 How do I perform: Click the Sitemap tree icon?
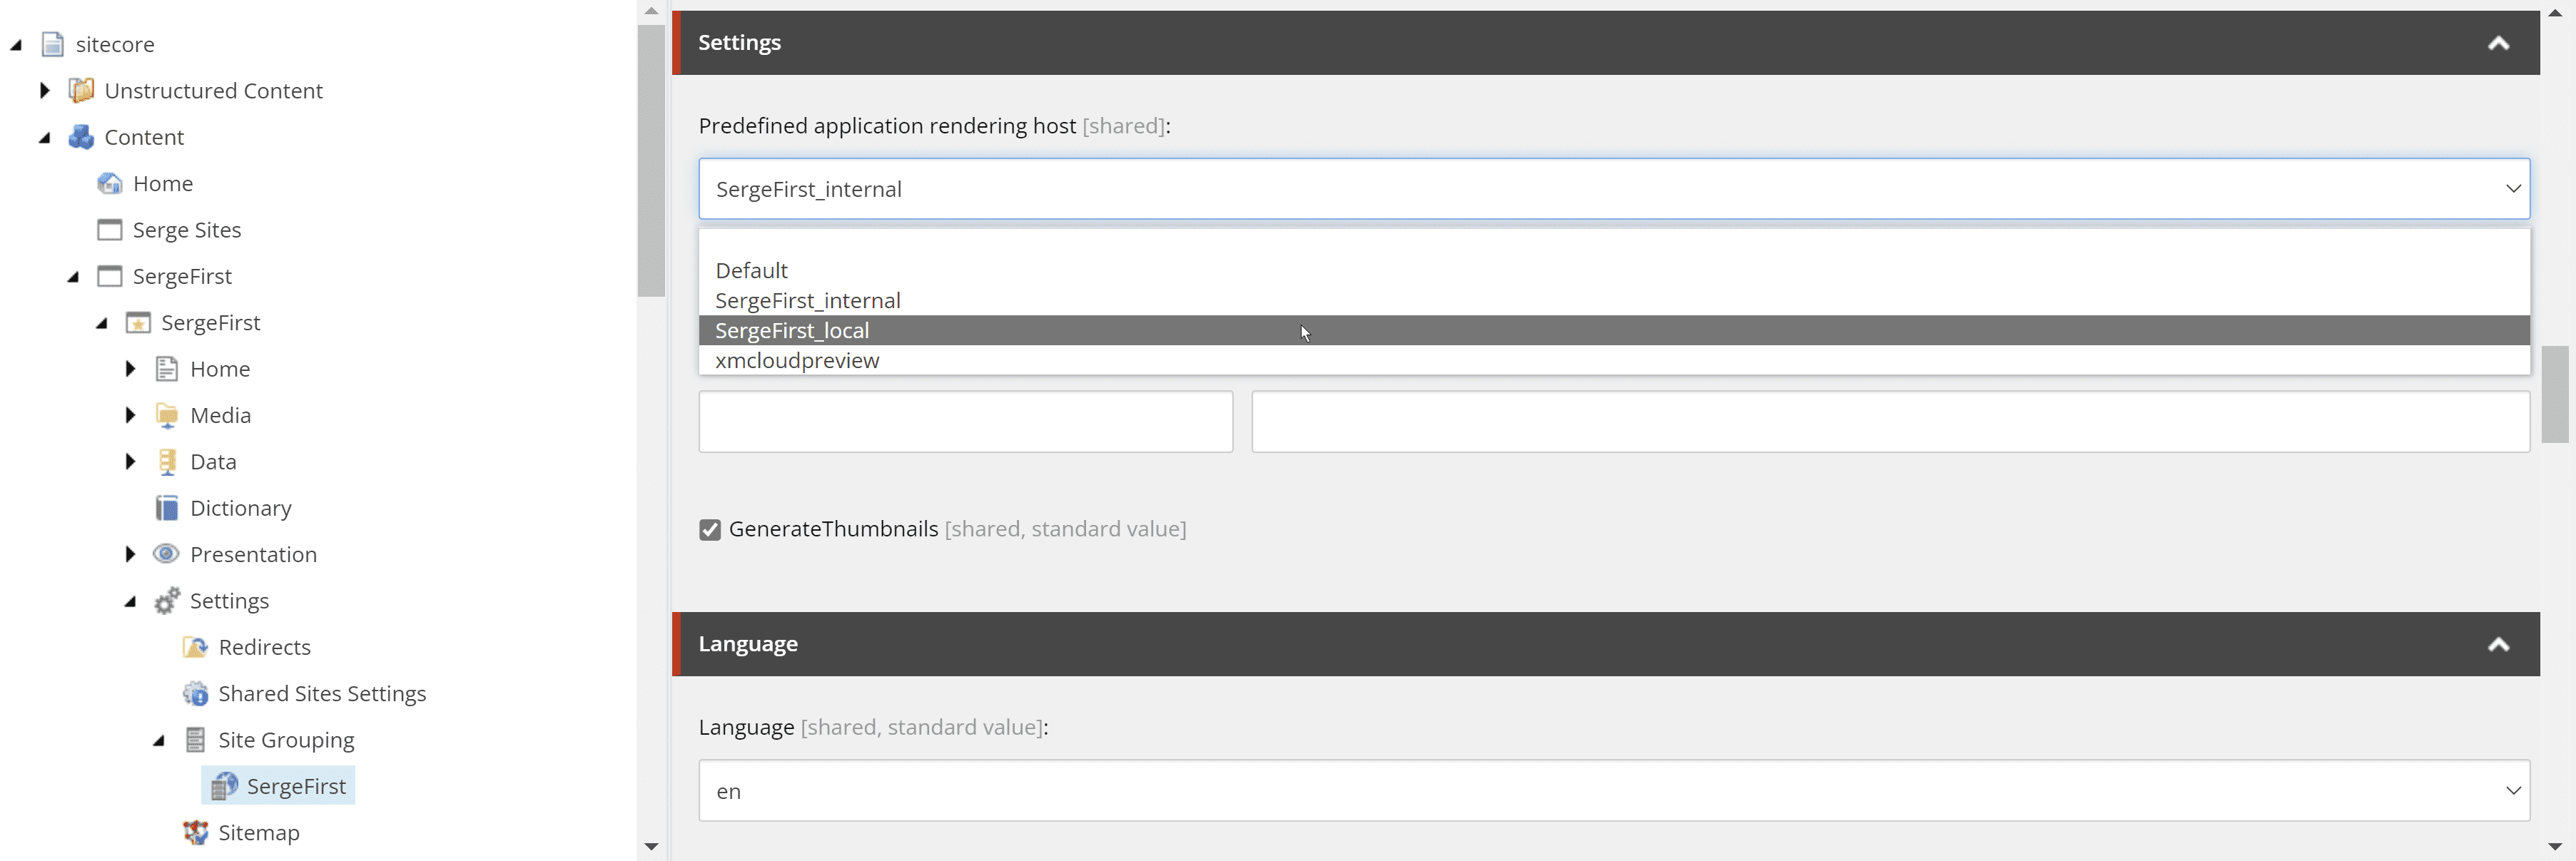pyautogui.click(x=195, y=833)
